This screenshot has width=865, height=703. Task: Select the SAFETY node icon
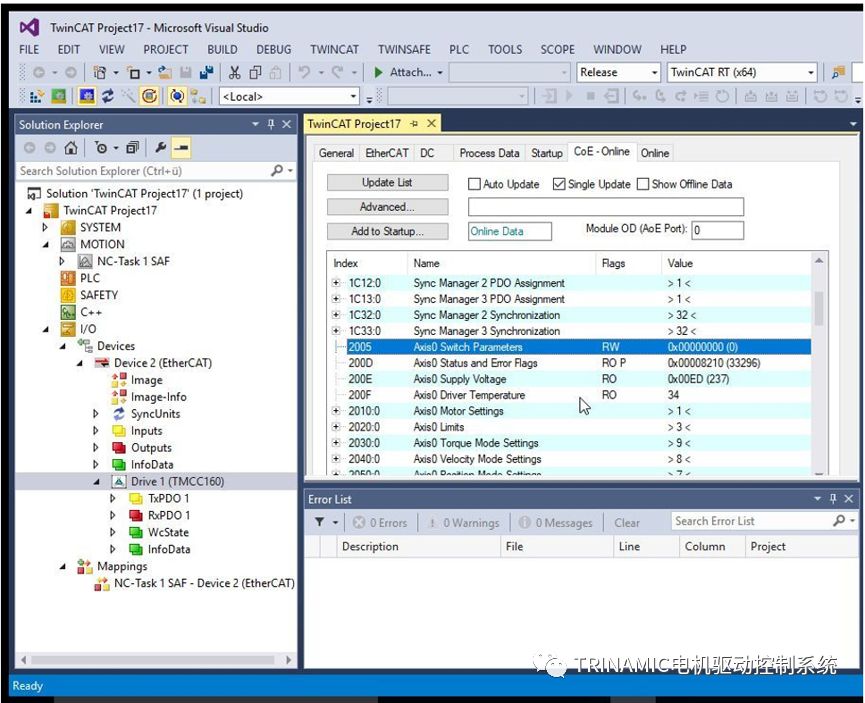coord(68,295)
